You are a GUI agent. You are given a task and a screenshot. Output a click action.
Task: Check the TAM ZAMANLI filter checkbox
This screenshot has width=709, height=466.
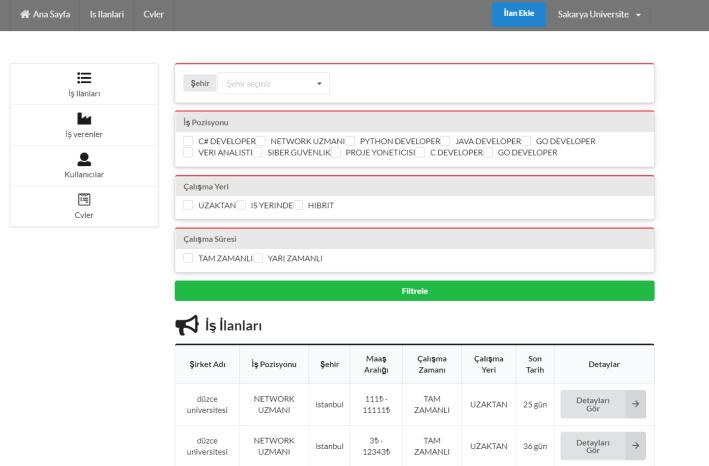click(188, 258)
